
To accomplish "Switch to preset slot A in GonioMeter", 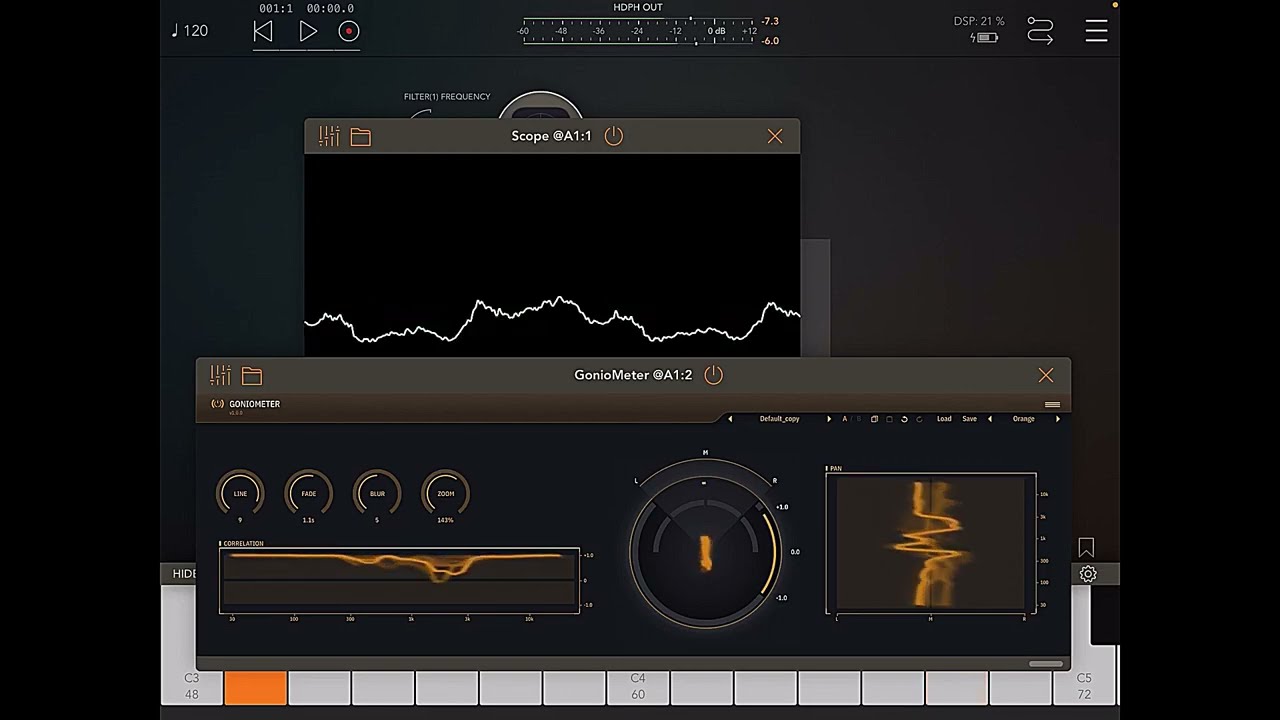I will (x=844, y=419).
